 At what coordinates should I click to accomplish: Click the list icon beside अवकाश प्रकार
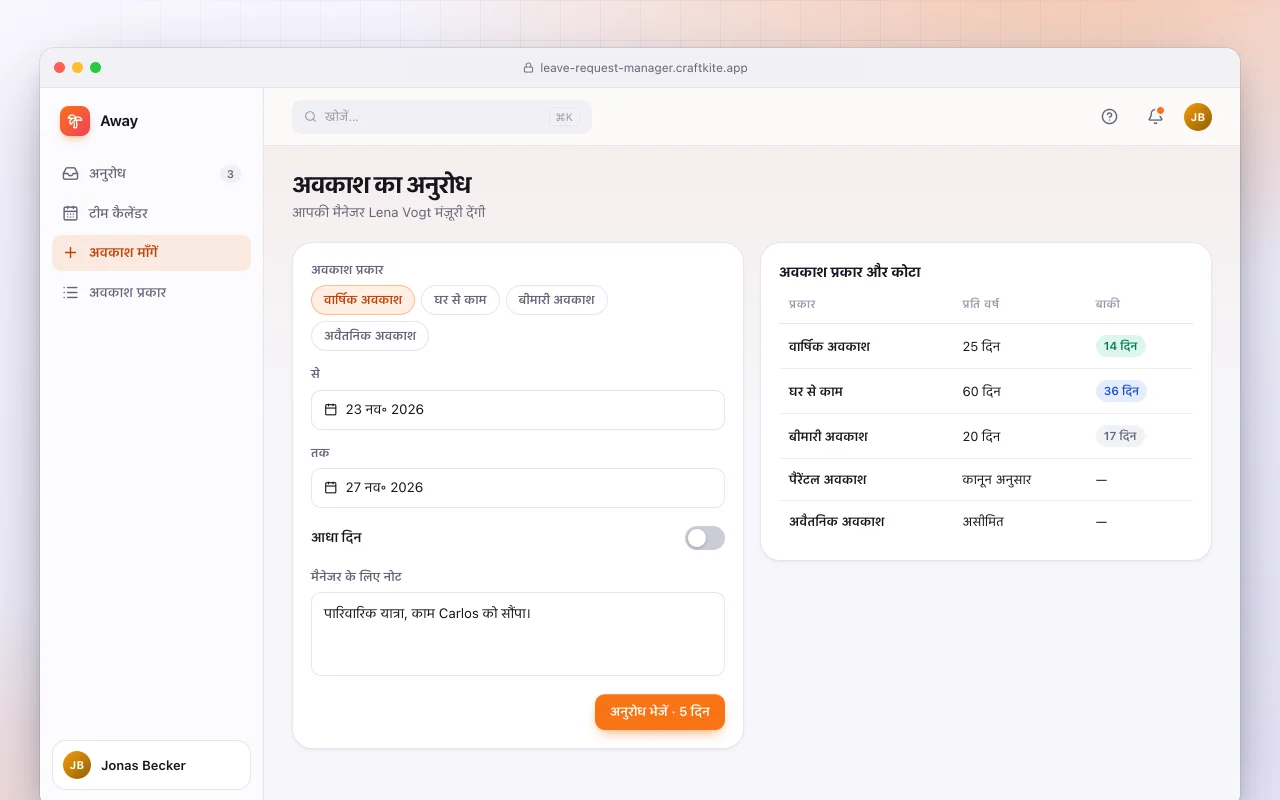pyautogui.click(x=70, y=293)
